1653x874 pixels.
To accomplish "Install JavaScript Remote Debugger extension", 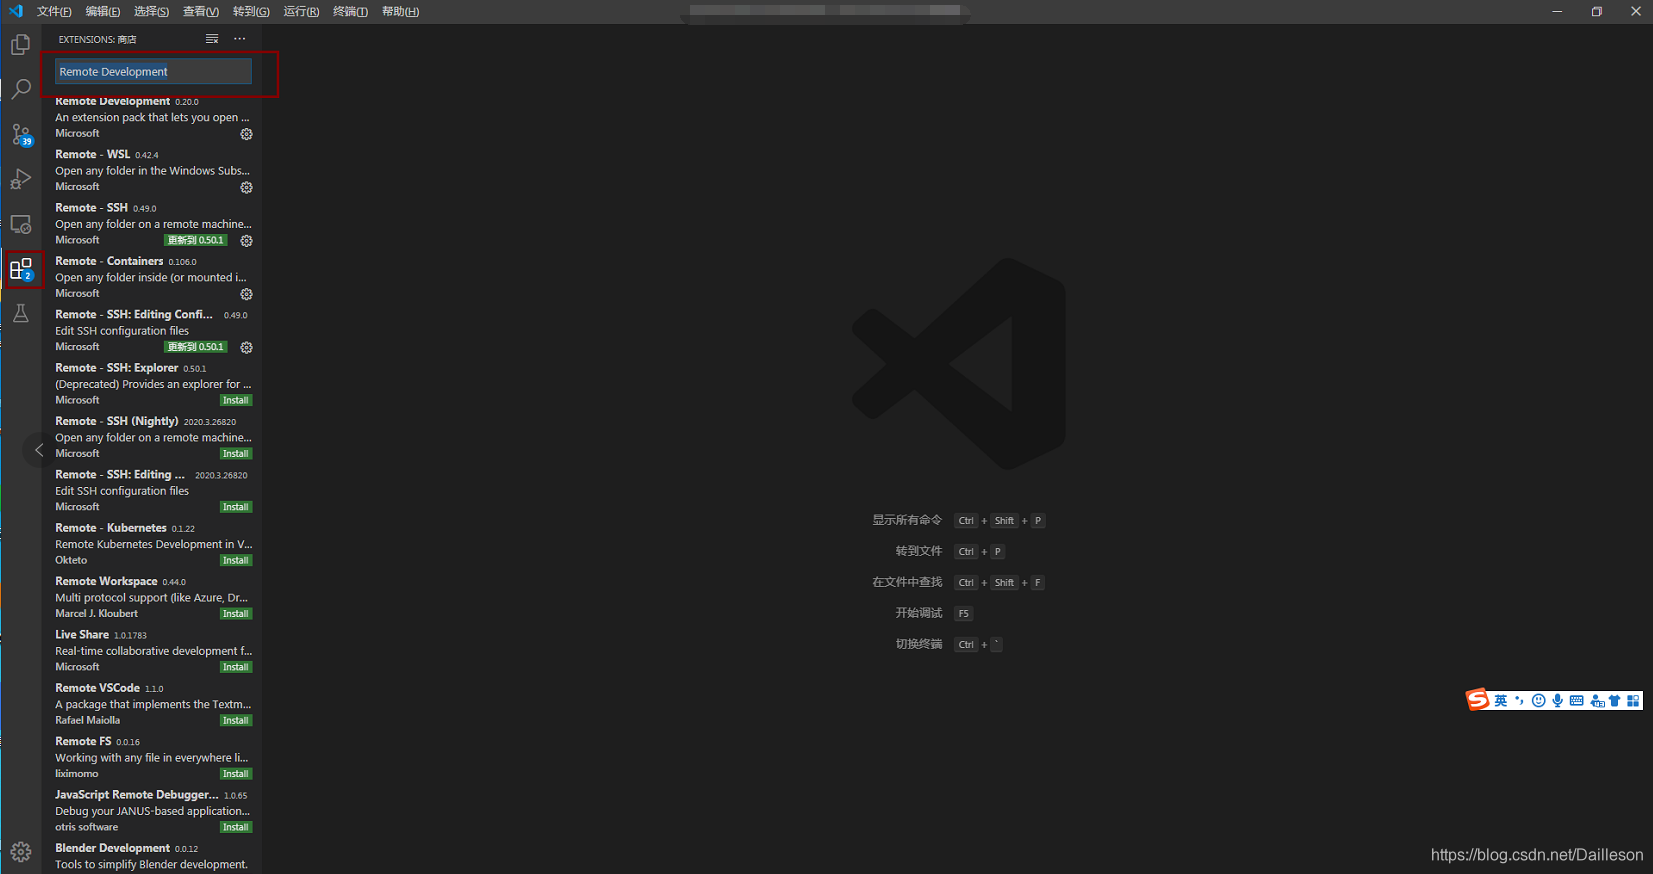I will click(236, 827).
